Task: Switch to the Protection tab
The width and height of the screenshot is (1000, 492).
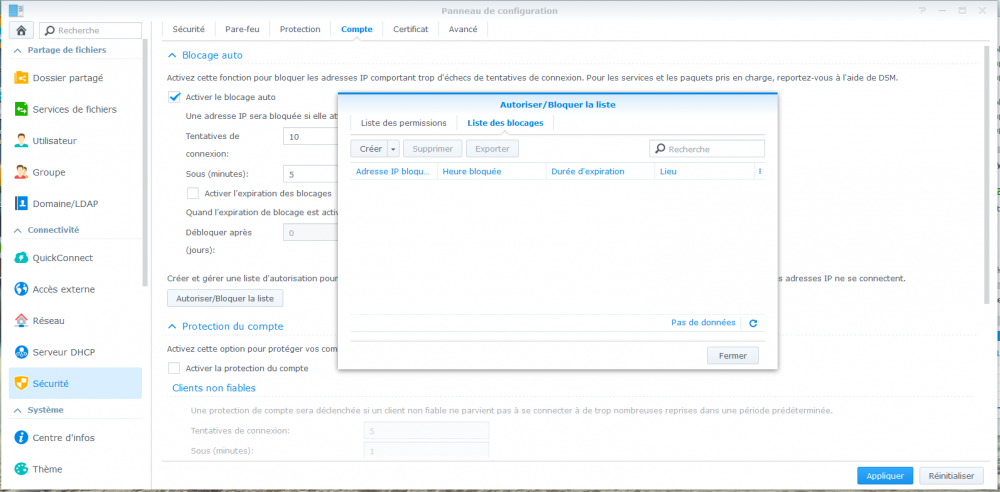Action: (300, 29)
